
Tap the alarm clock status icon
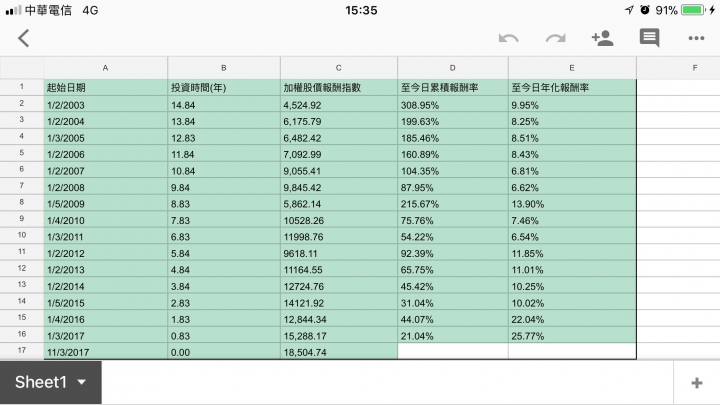[x=645, y=10]
